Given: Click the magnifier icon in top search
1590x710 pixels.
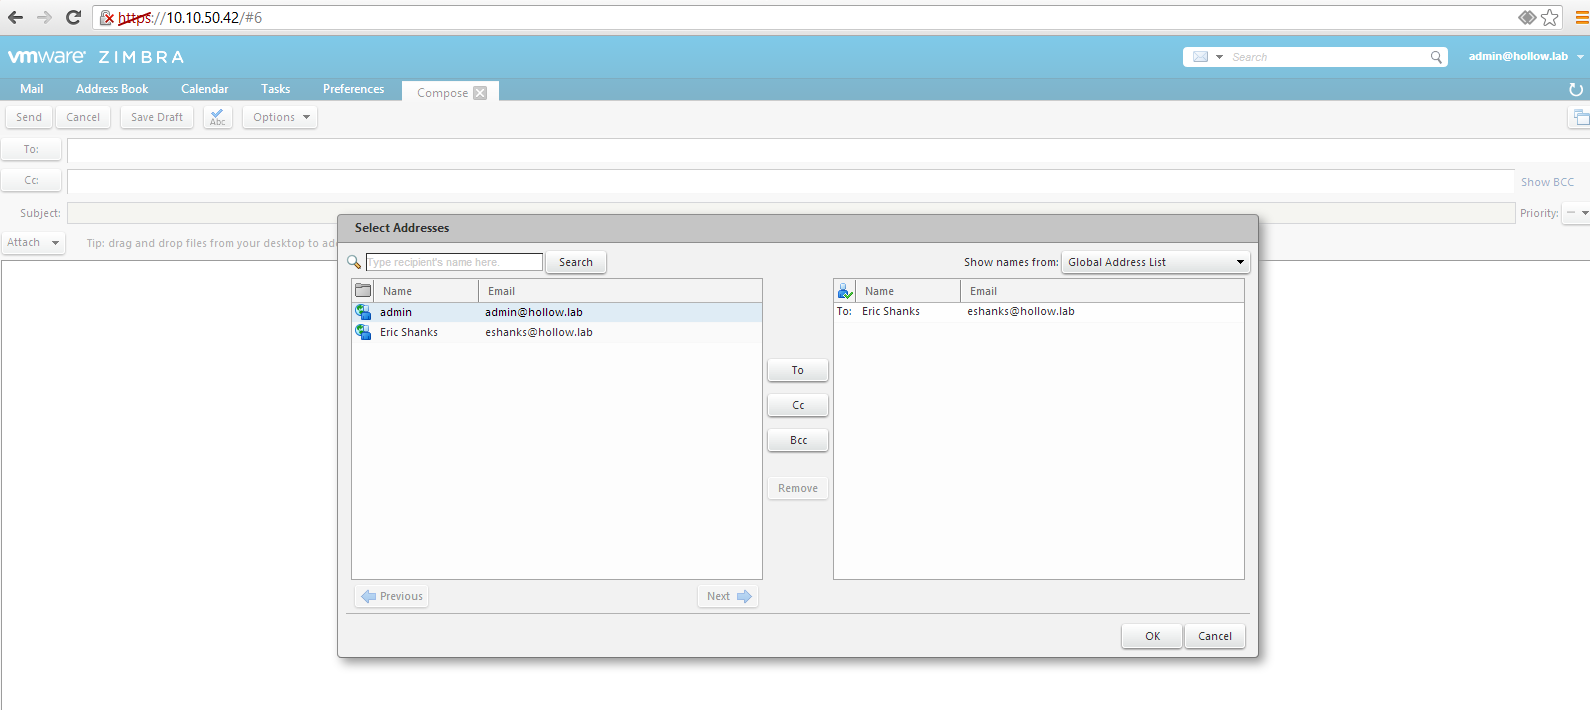Looking at the screenshot, I should (1436, 57).
